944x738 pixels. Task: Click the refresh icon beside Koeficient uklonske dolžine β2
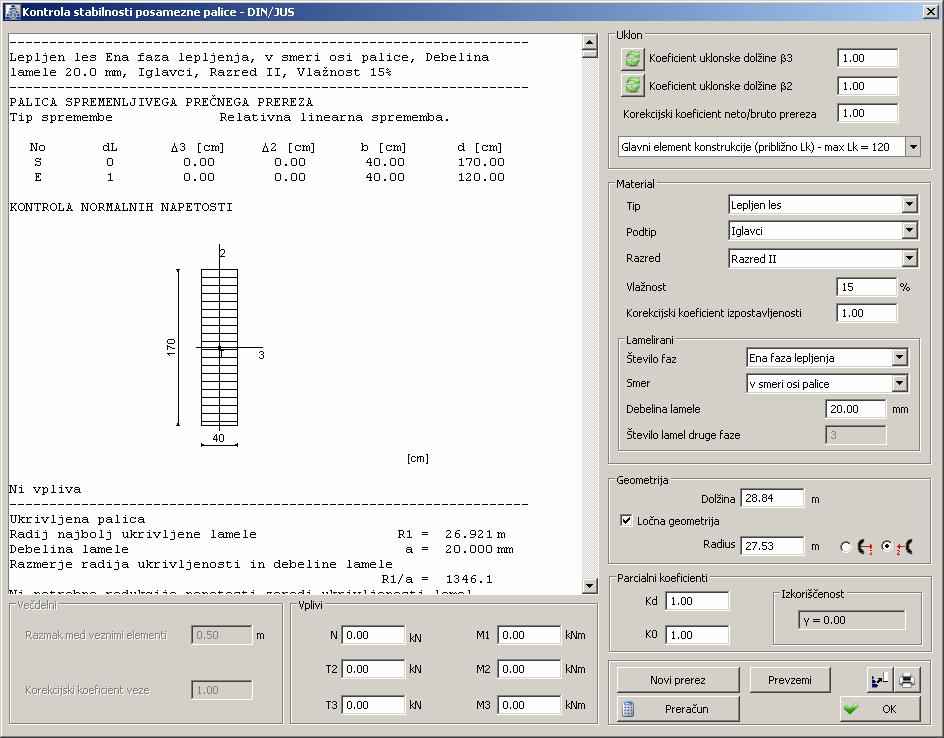coord(632,85)
